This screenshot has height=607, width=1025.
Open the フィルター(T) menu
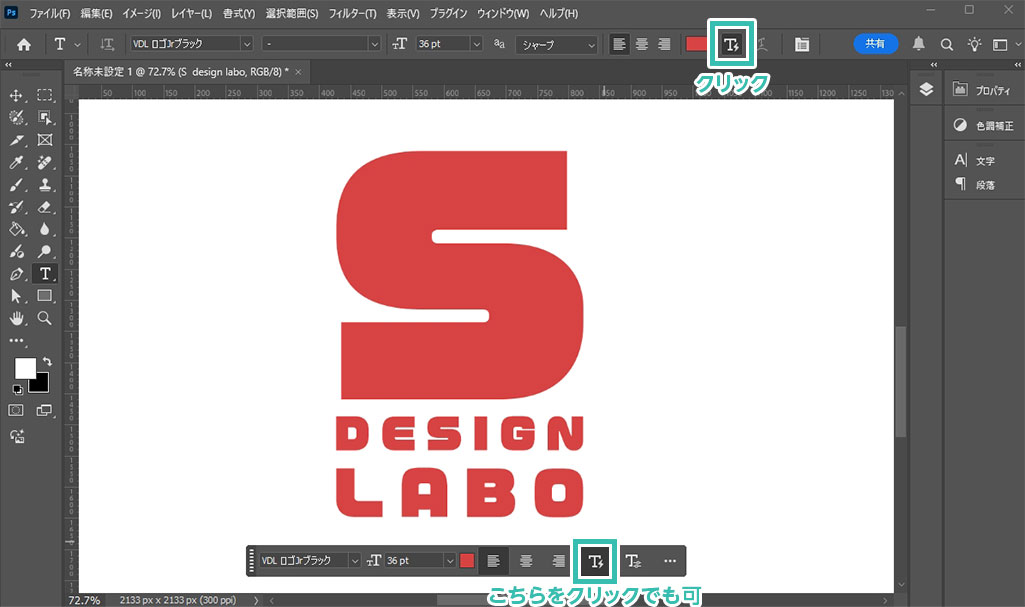point(352,13)
